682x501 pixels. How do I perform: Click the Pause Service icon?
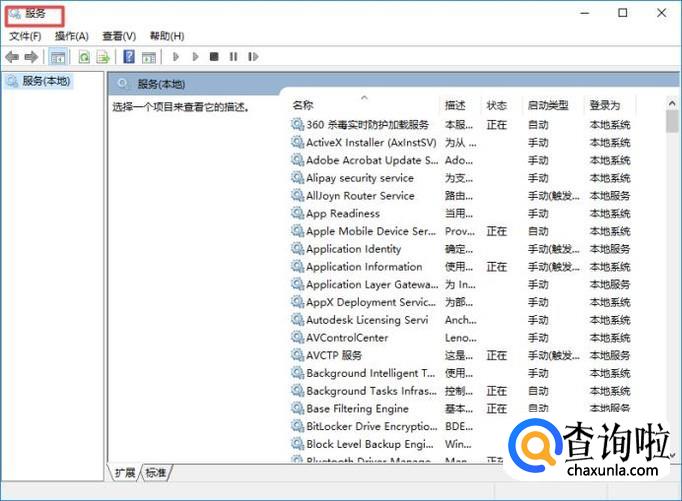[x=234, y=57]
